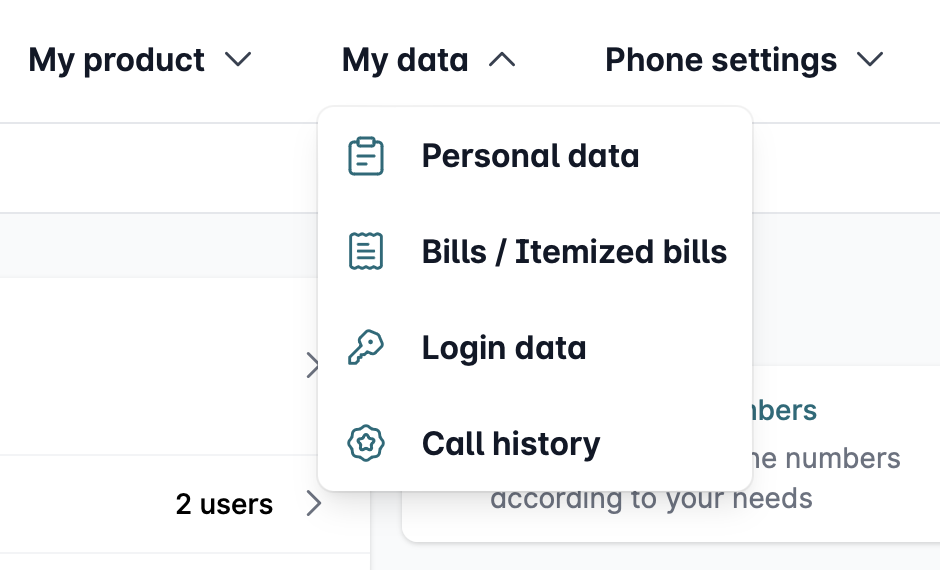Click the partially hidden chevron above 2 users
940x570 pixels.
(x=311, y=365)
